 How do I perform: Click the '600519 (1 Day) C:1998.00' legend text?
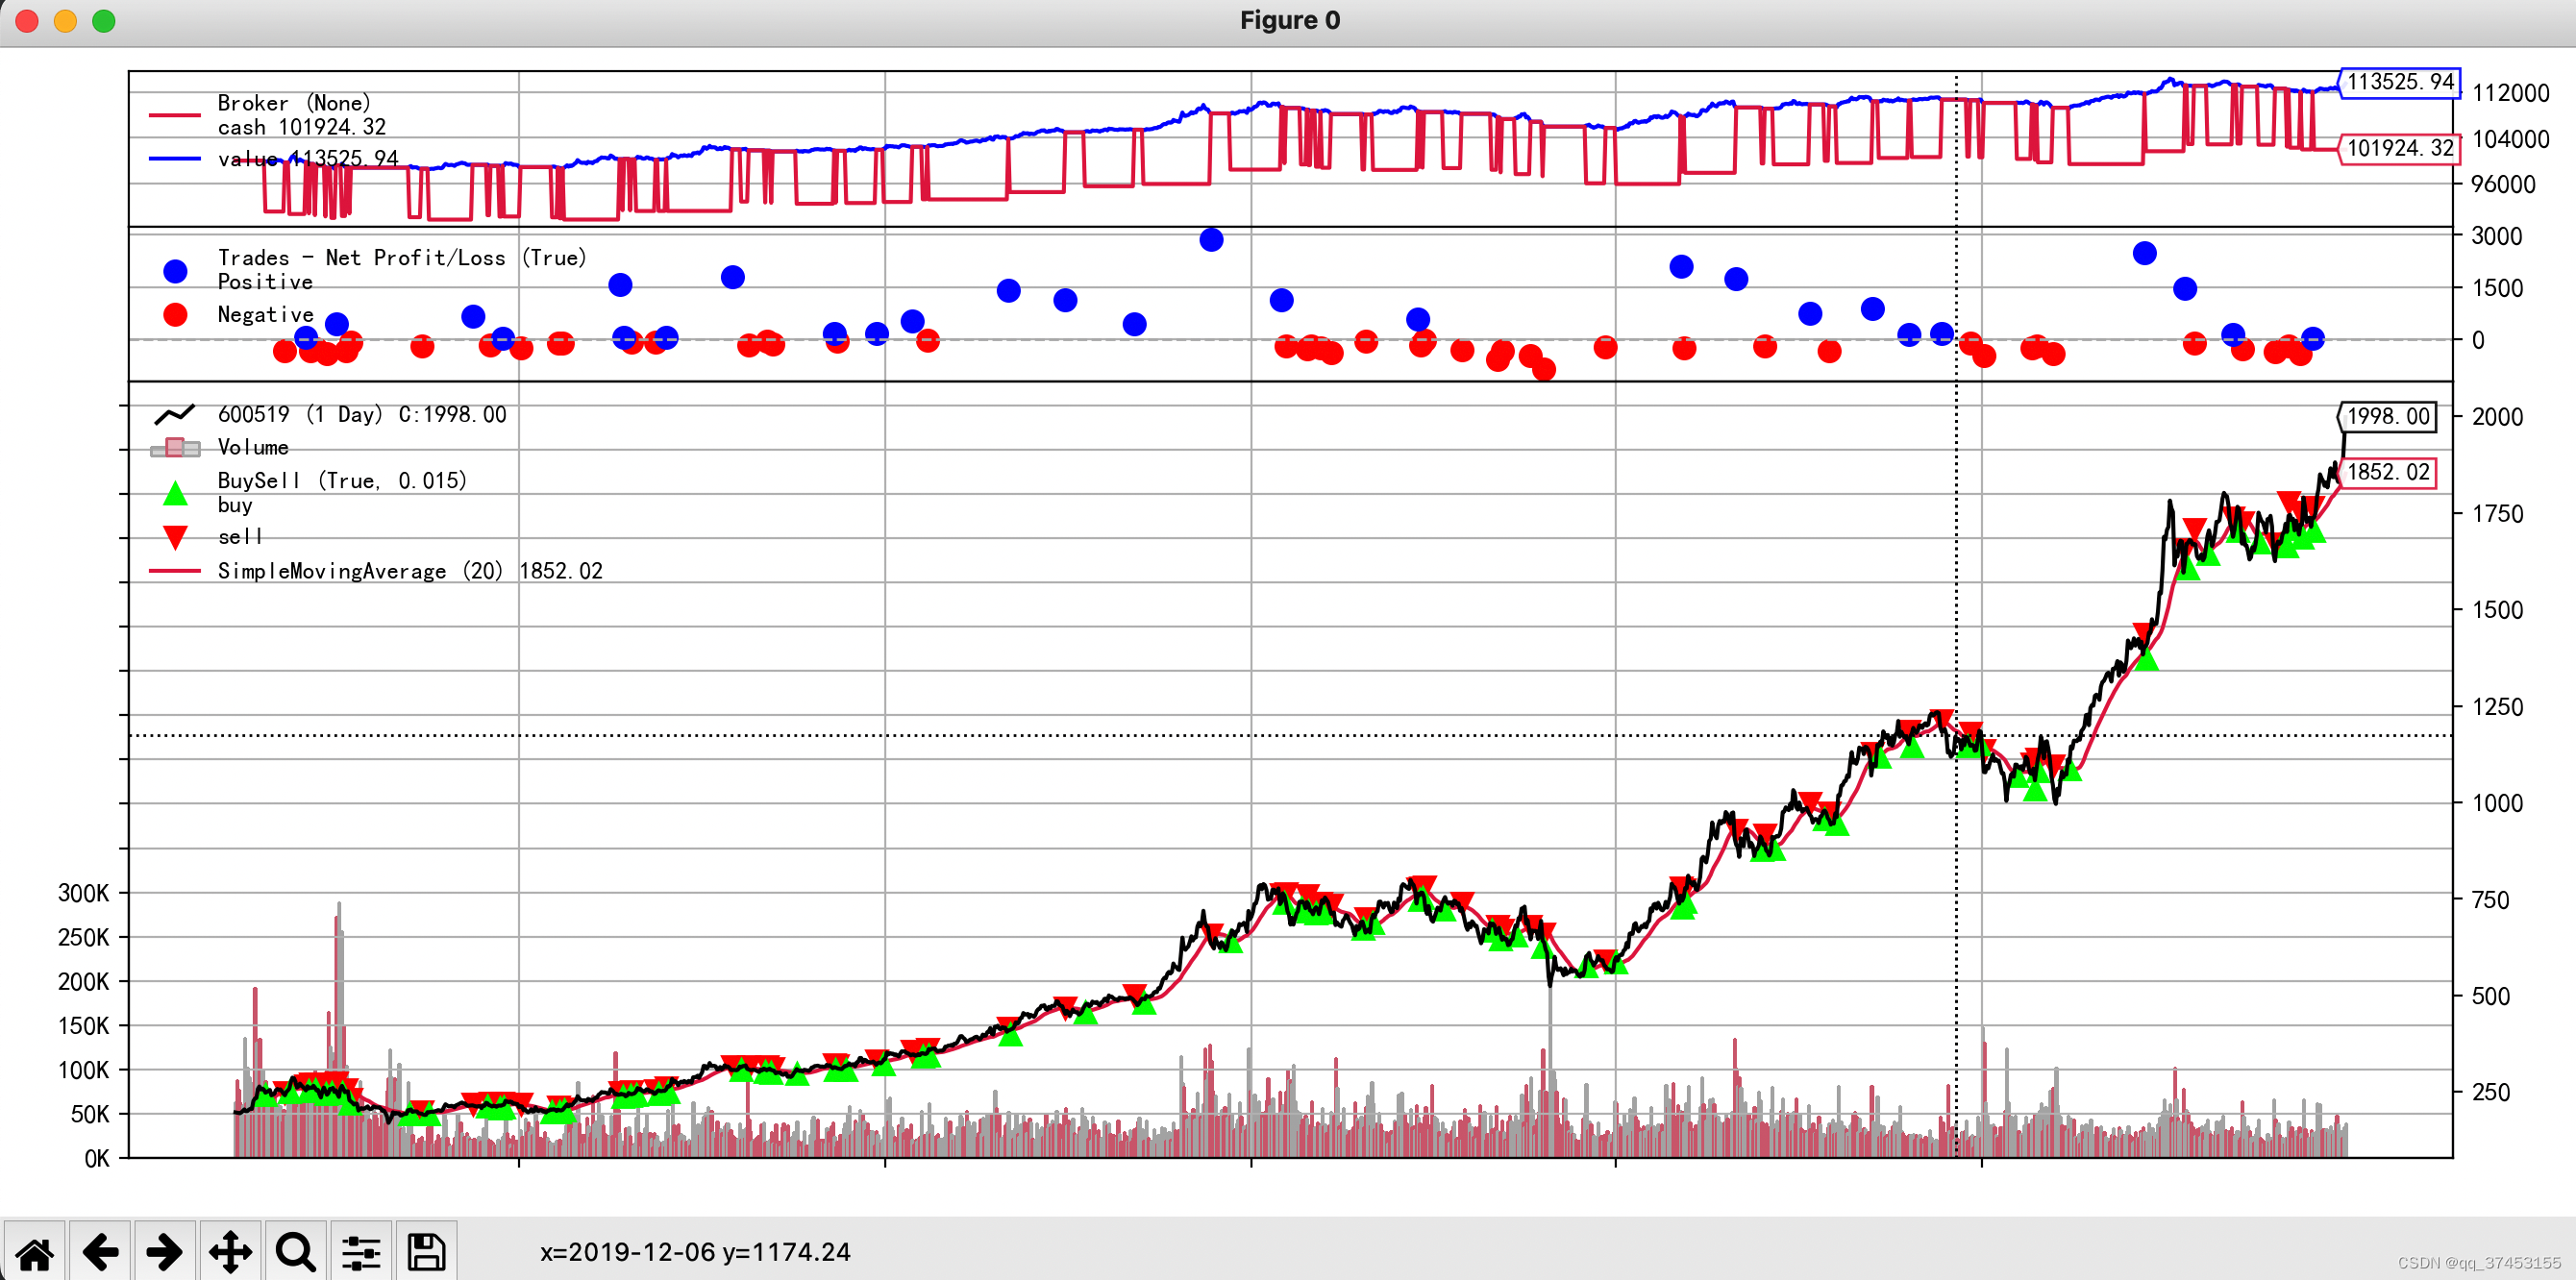point(362,414)
